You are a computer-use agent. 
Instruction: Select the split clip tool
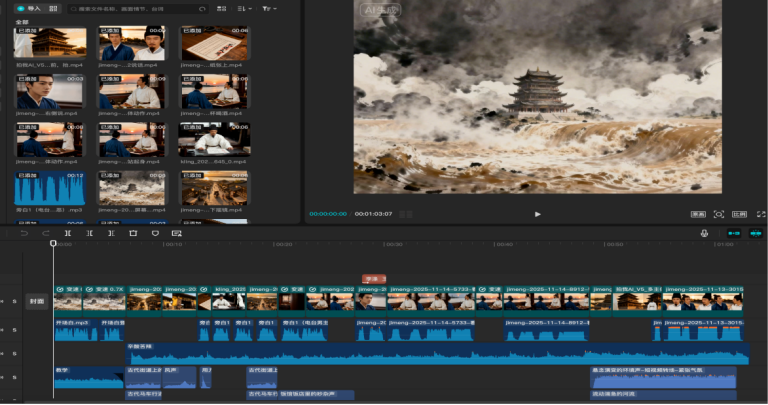pyautogui.click(x=67, y=233)
